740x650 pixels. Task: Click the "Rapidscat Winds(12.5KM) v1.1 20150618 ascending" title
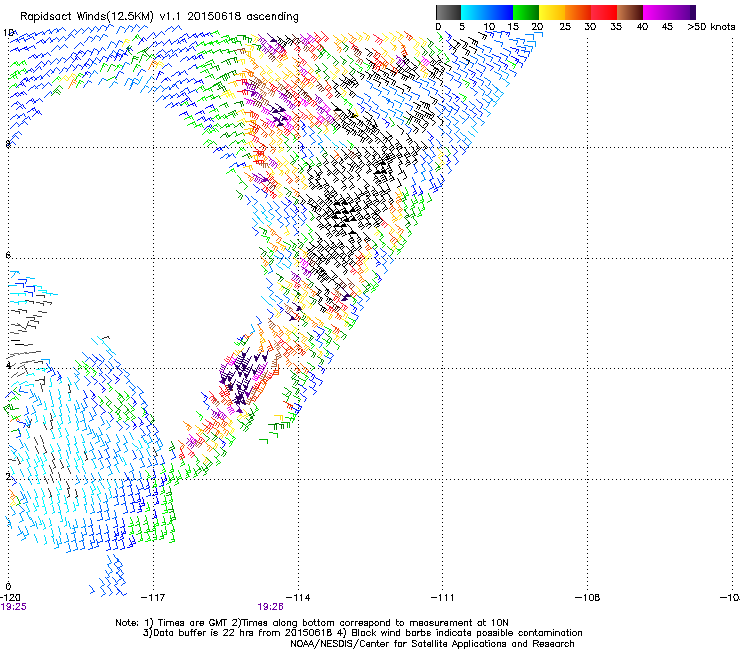[159, 17]
